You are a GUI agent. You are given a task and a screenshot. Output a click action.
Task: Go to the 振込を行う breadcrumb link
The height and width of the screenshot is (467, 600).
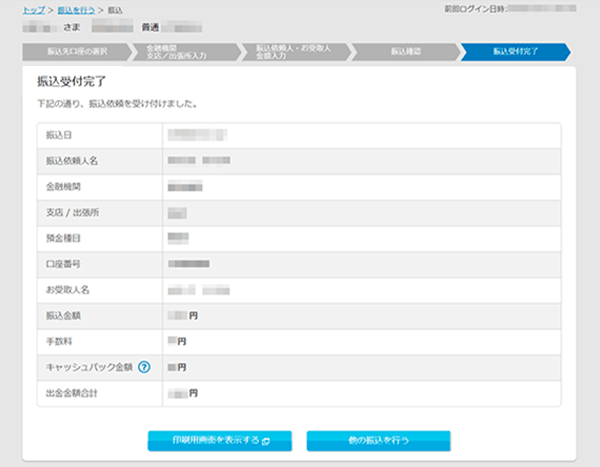tap(74, 9)
